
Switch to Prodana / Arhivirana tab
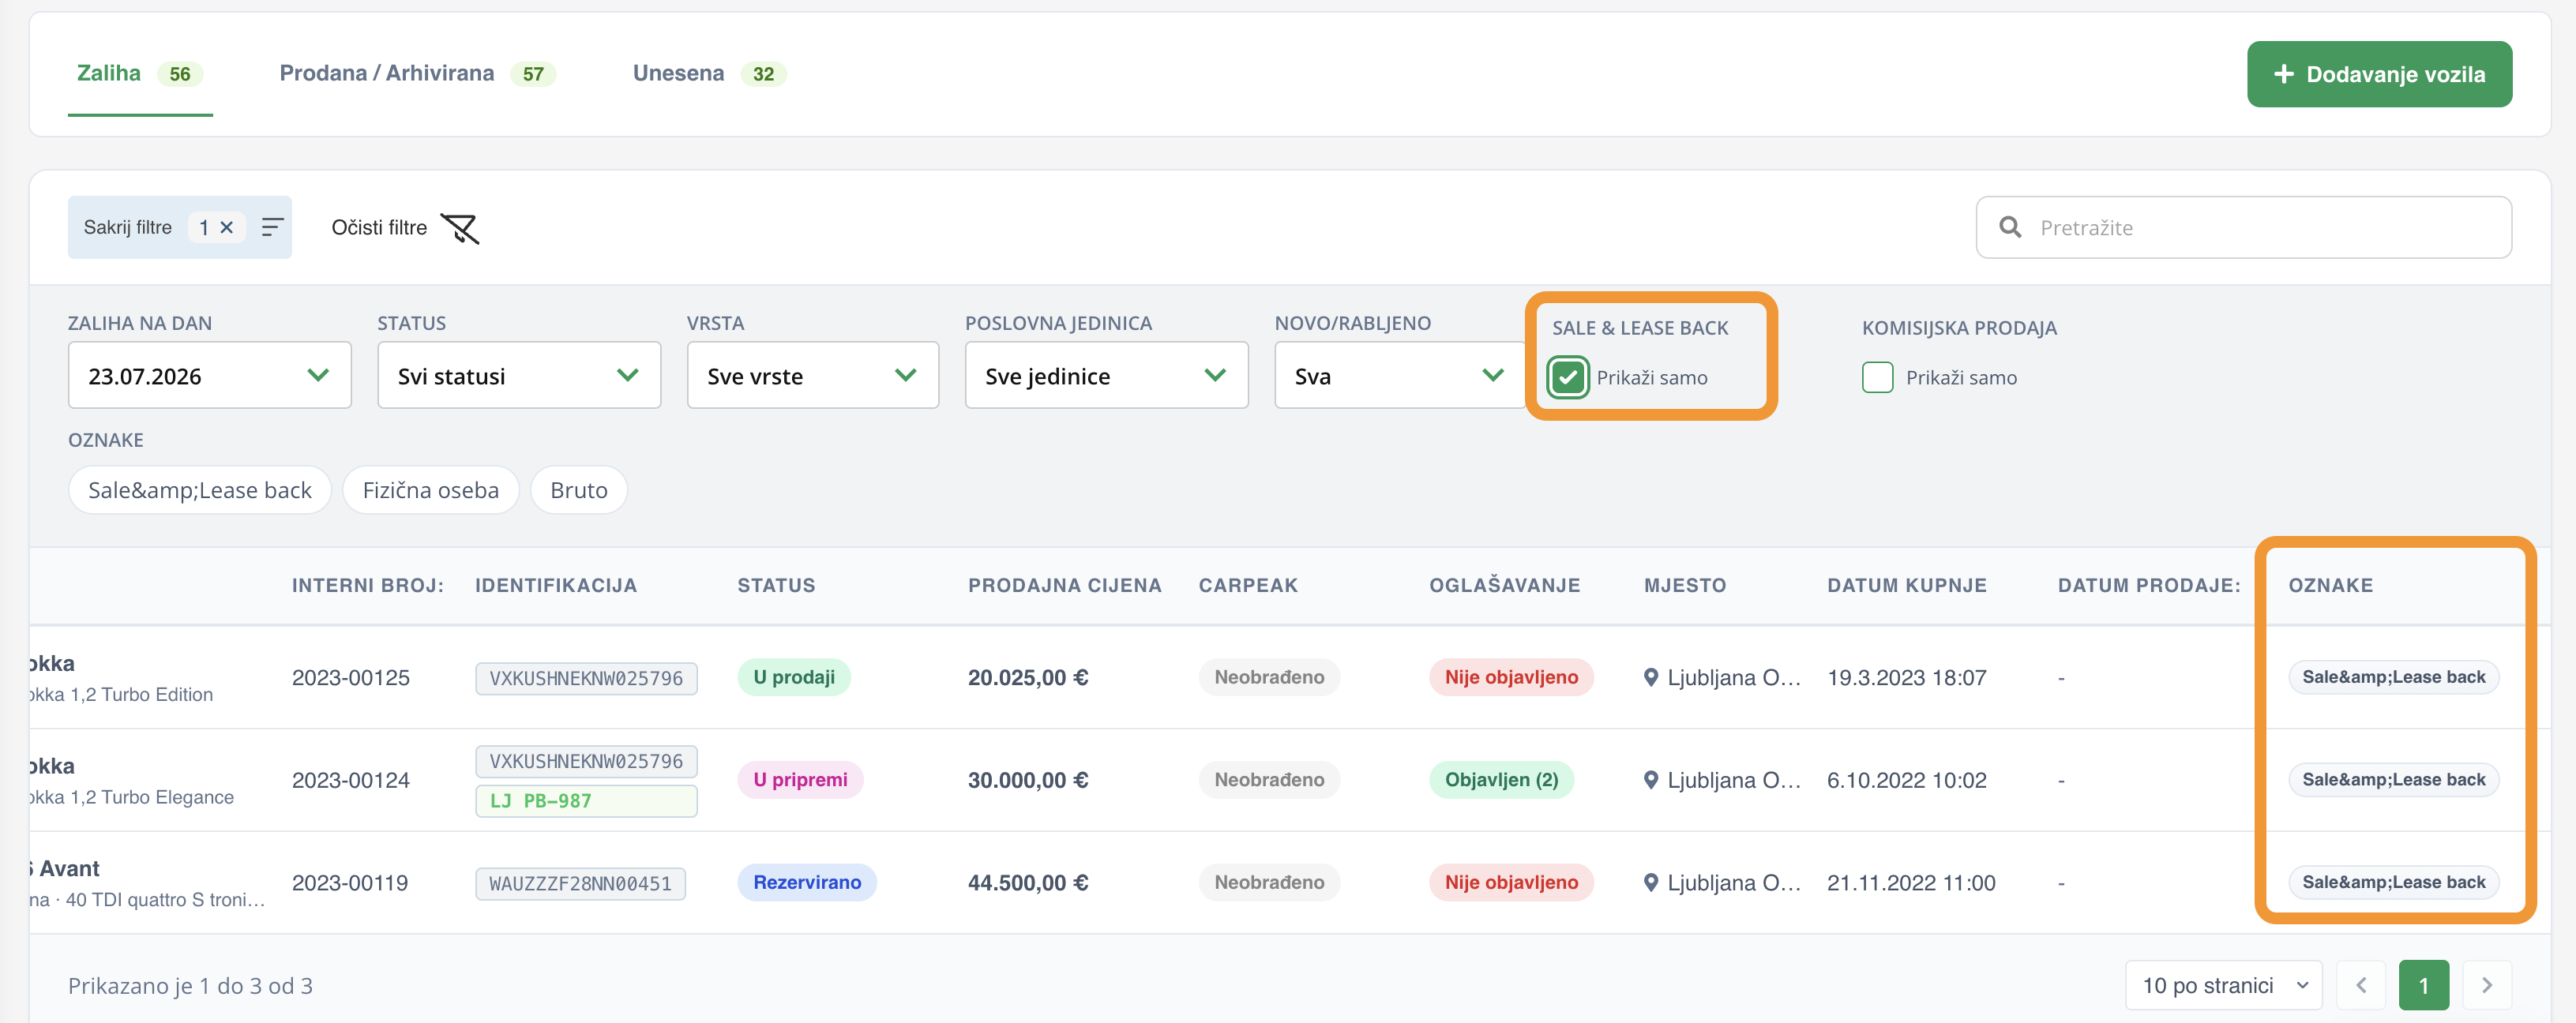[x=417, y=74]
